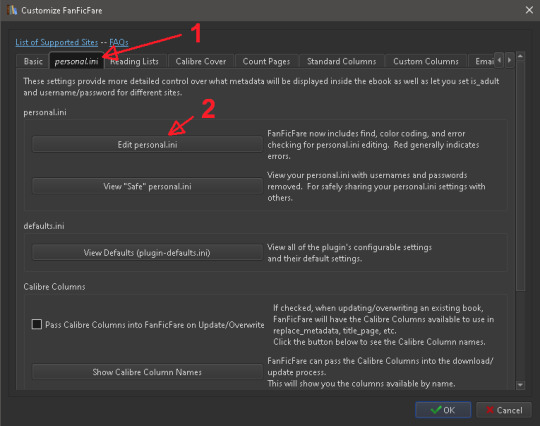The image size is (540, 426).
Task: Switch to the Basic tab
Action: pos(33,61)
